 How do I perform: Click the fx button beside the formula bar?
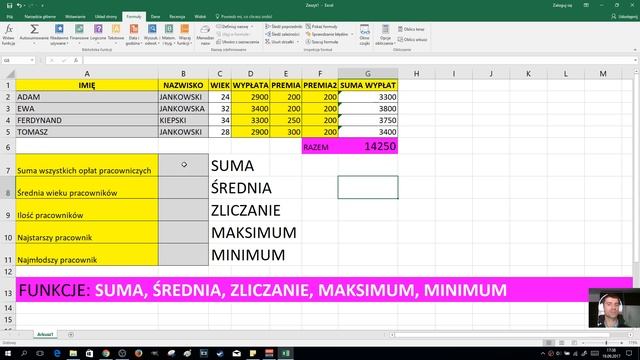76,60
